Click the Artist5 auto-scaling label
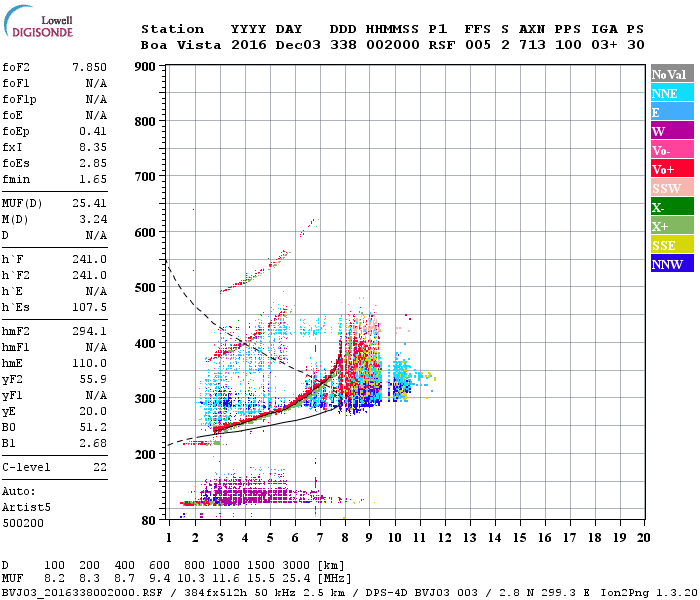 (26, 508)
